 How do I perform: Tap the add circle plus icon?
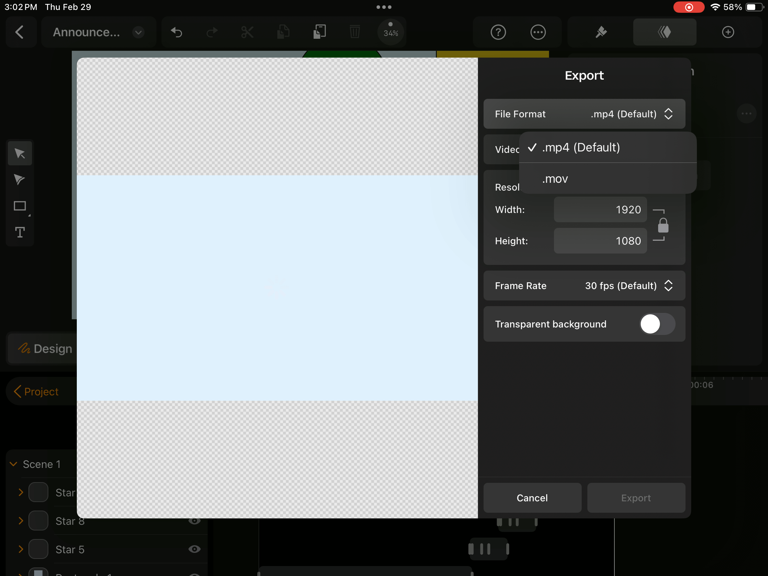(728, 32)
